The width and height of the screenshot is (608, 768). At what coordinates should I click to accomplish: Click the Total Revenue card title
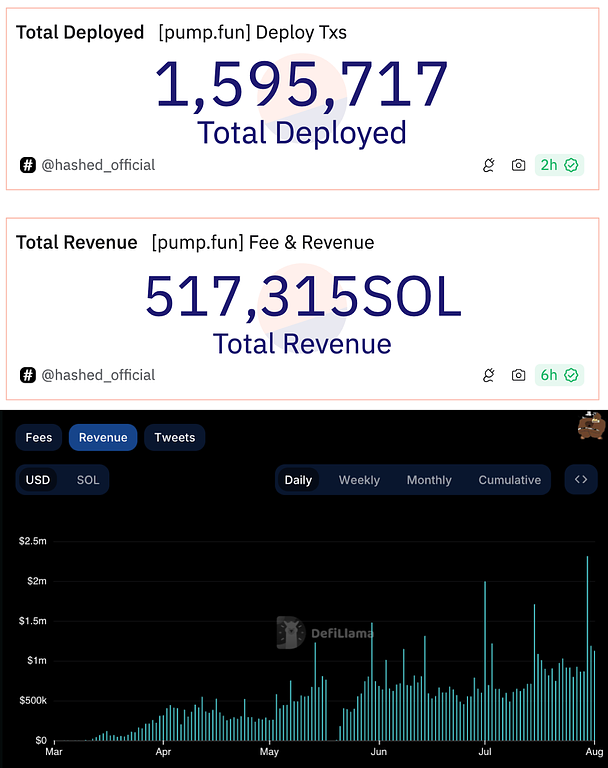tap(76, 242)
